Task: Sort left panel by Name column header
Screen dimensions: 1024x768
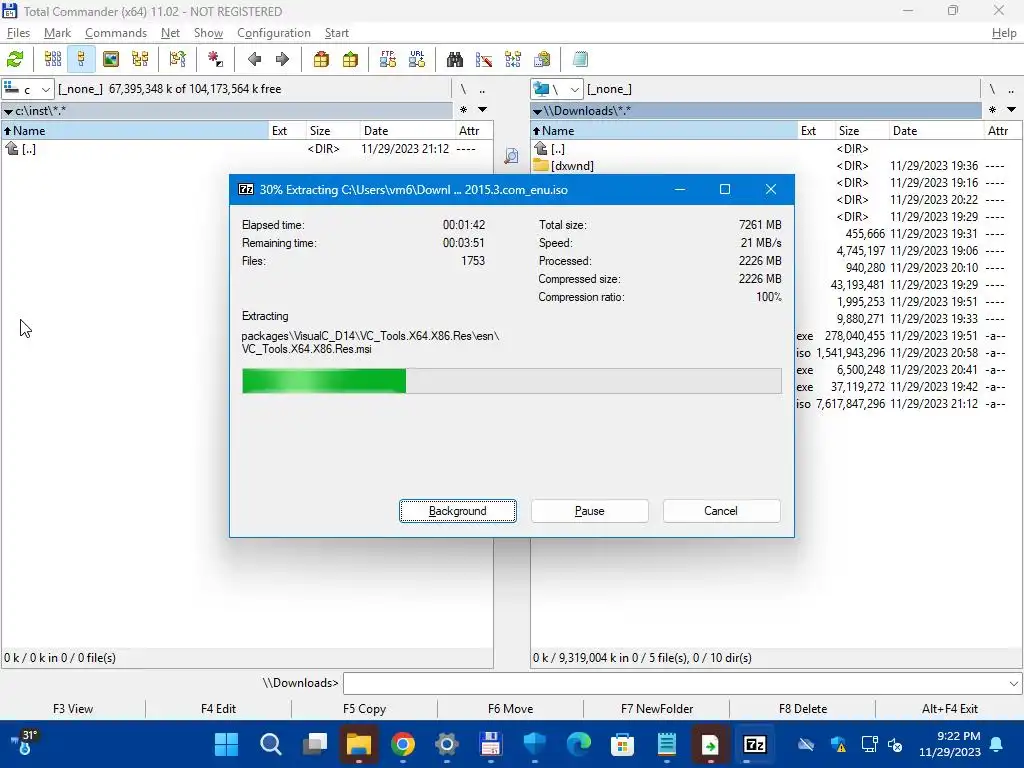Action: click(x=135, y=131)
